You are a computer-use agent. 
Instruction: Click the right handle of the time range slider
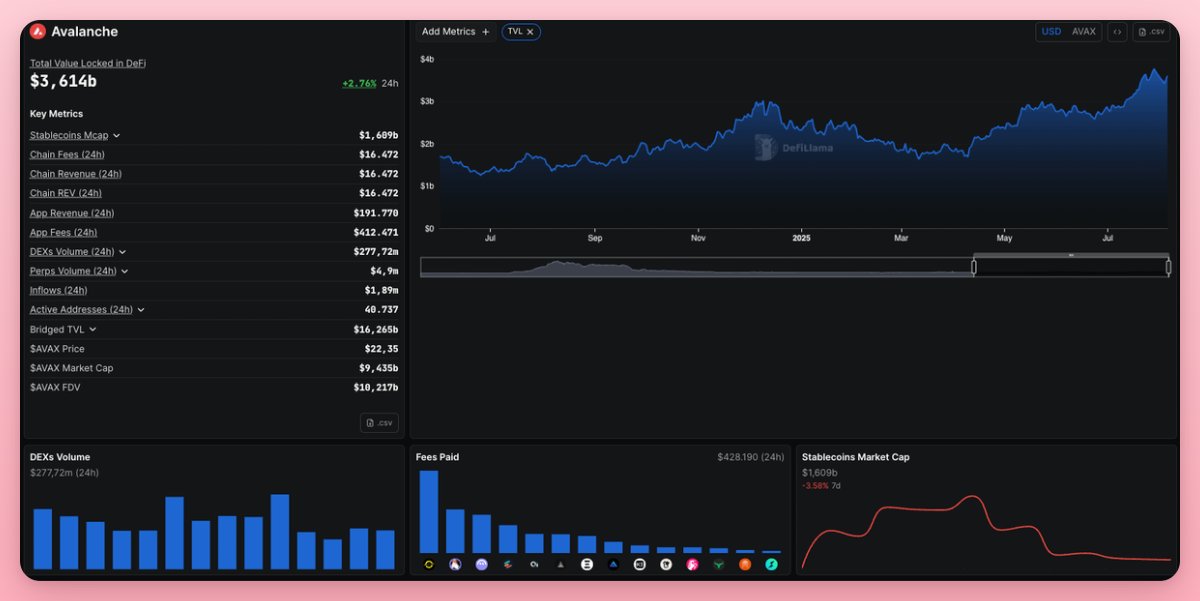coord(1168,267)
